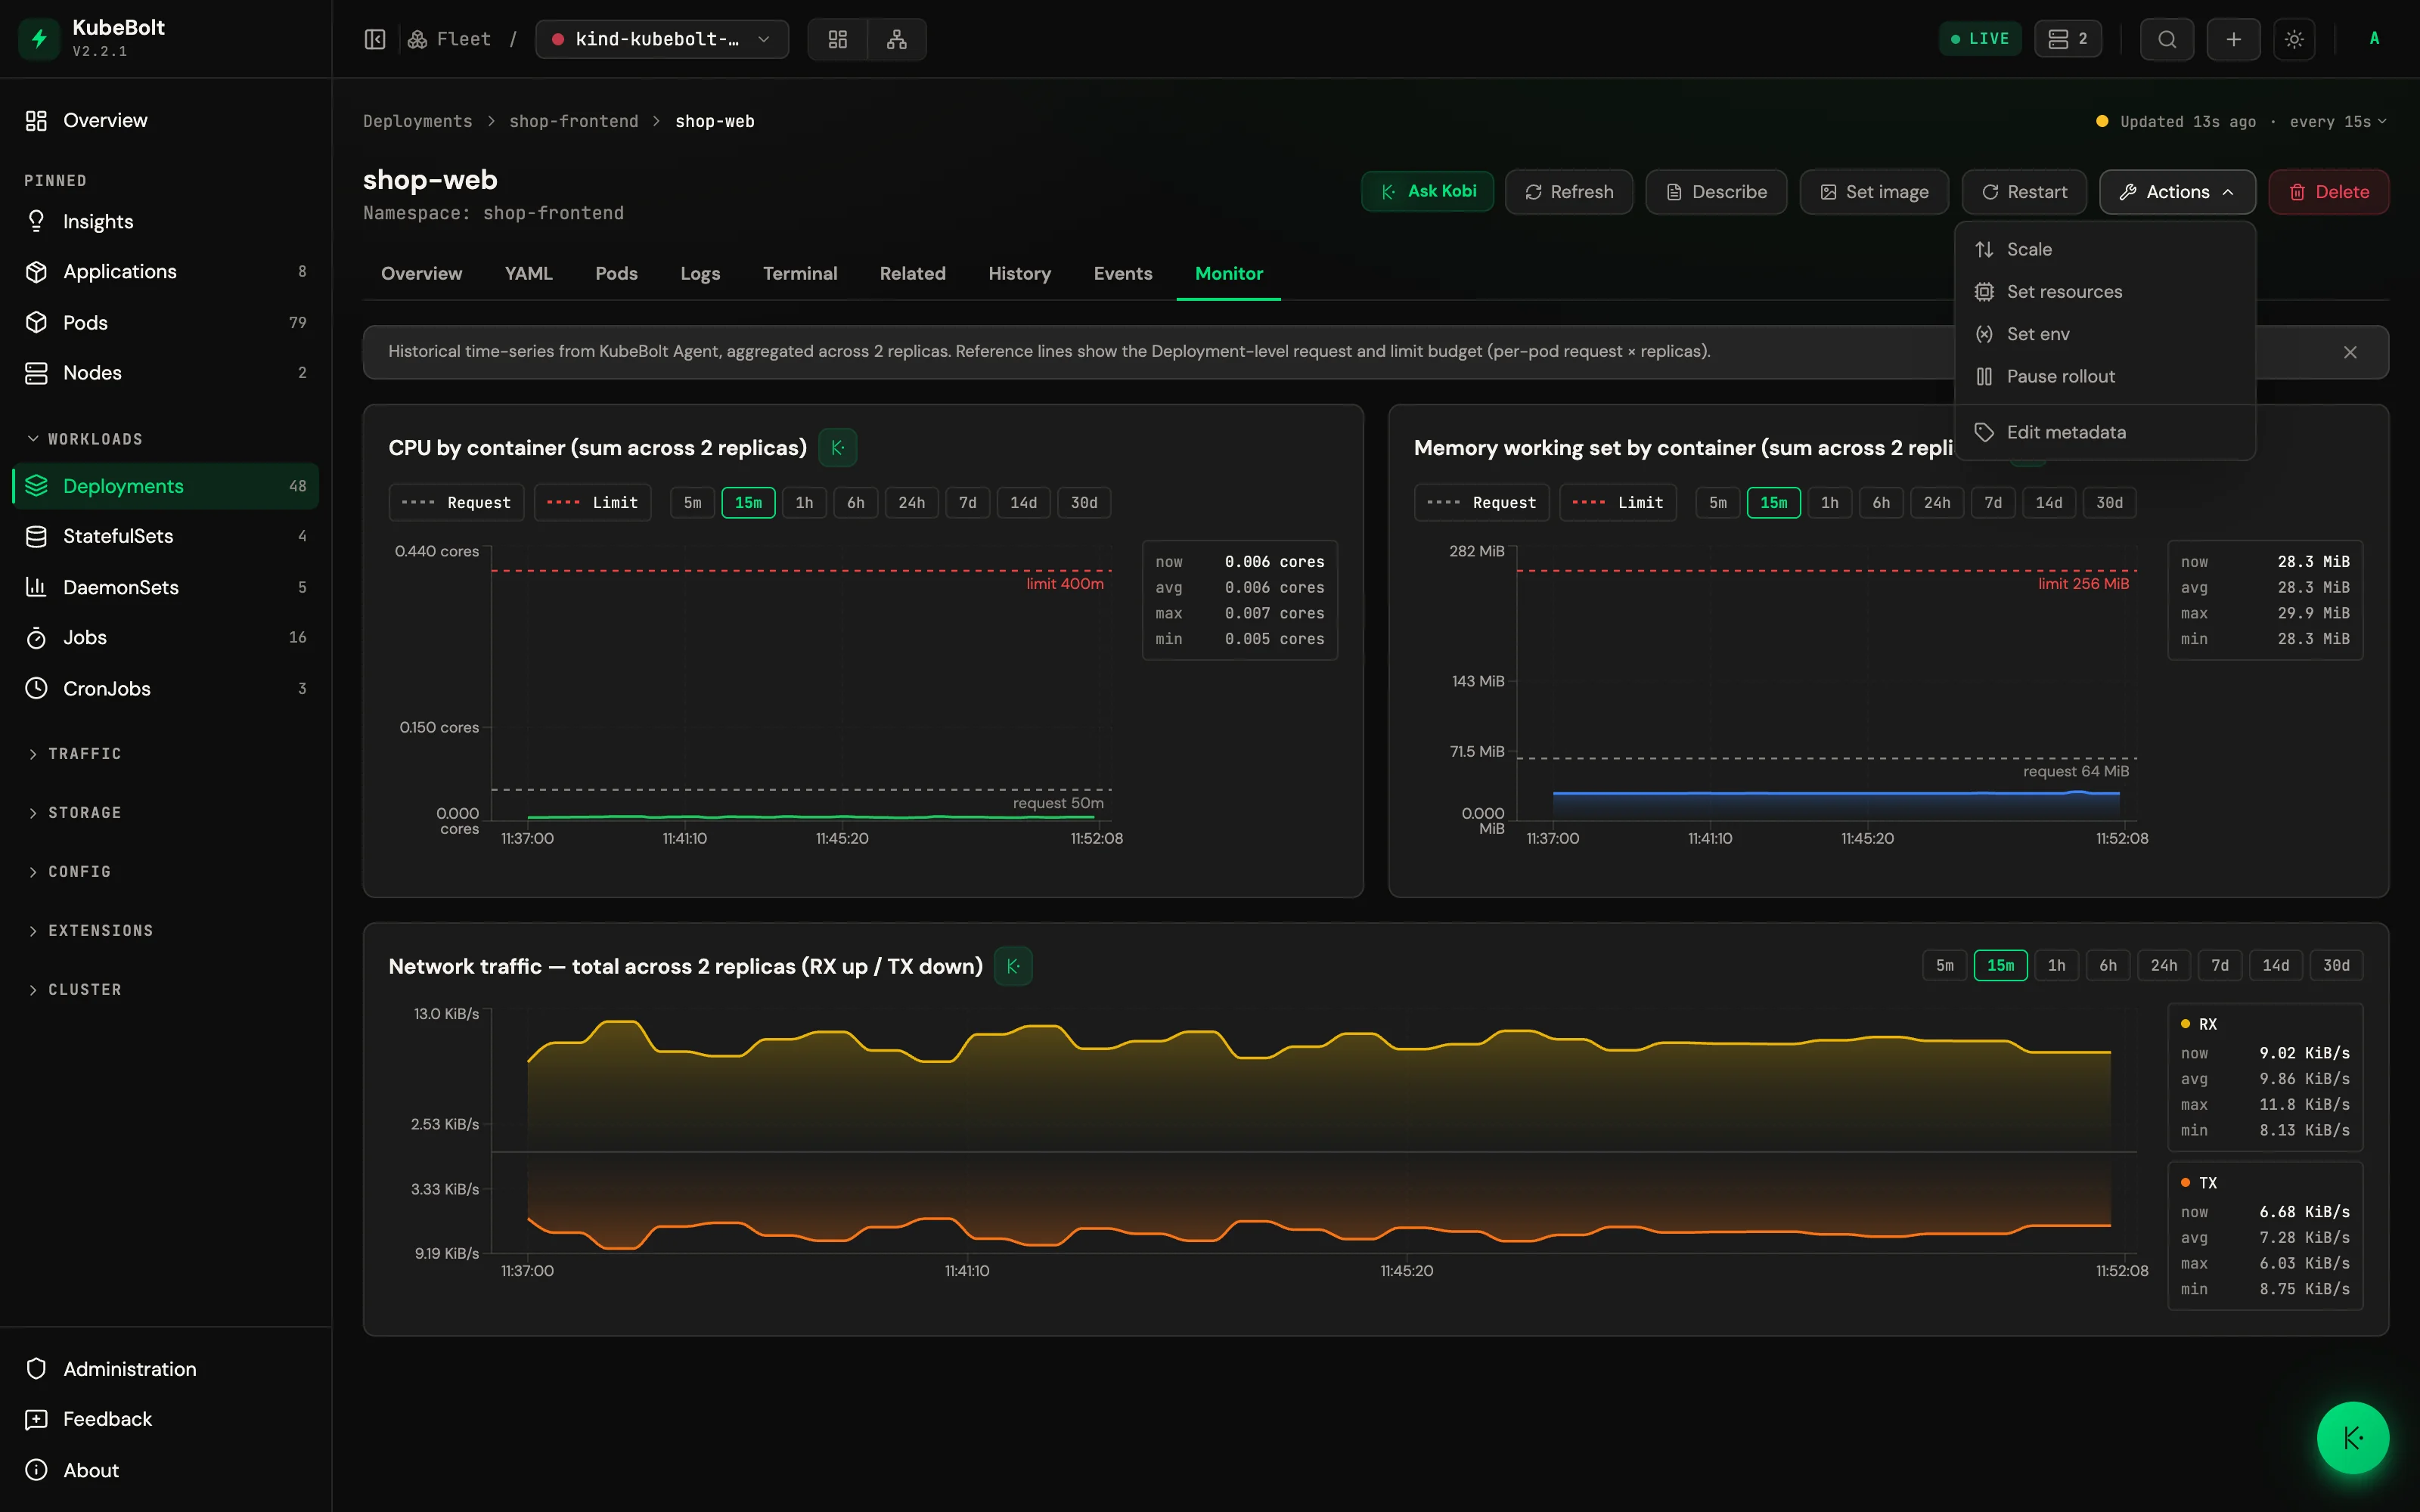Select 24h range on Network traffic chart
Screen dimensions: 2420x1512
(x=2164, y=965)
